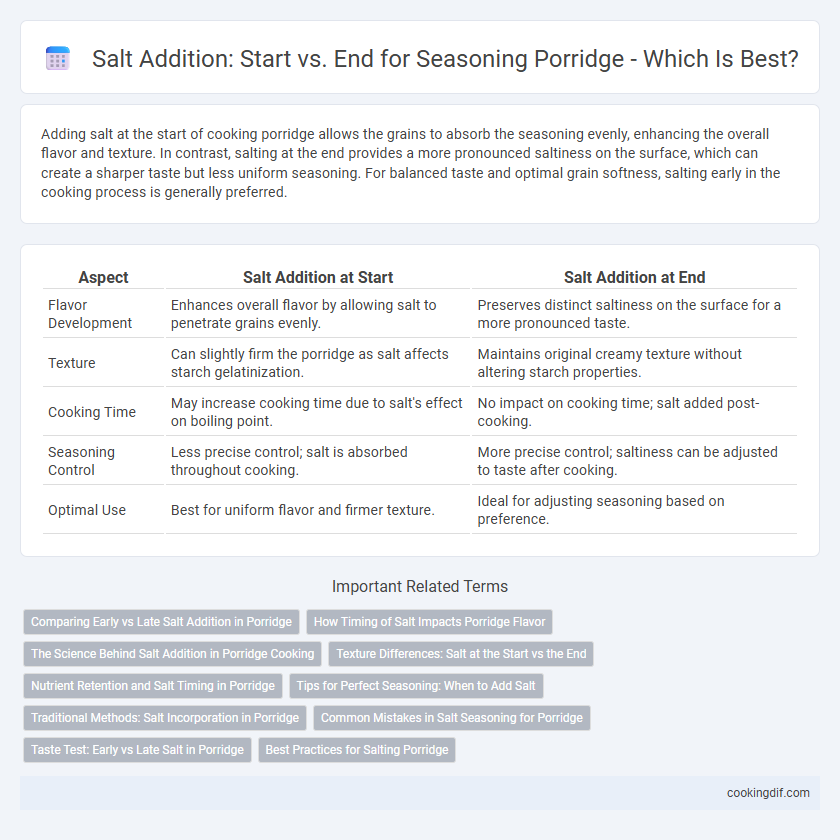This screenshot has width=840, height=840.
Task: Open Nutrient Retention and Salt Timing tag
Action: [x=153, y=686]
